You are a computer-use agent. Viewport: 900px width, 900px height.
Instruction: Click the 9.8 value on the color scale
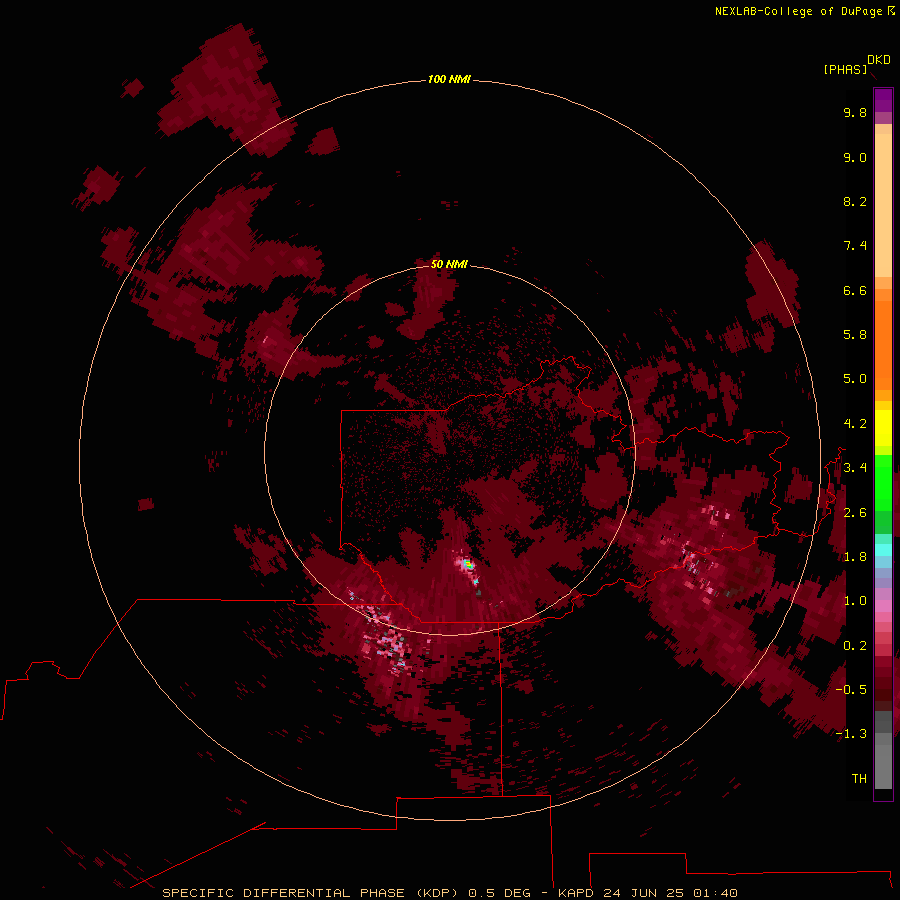[855, 112]
